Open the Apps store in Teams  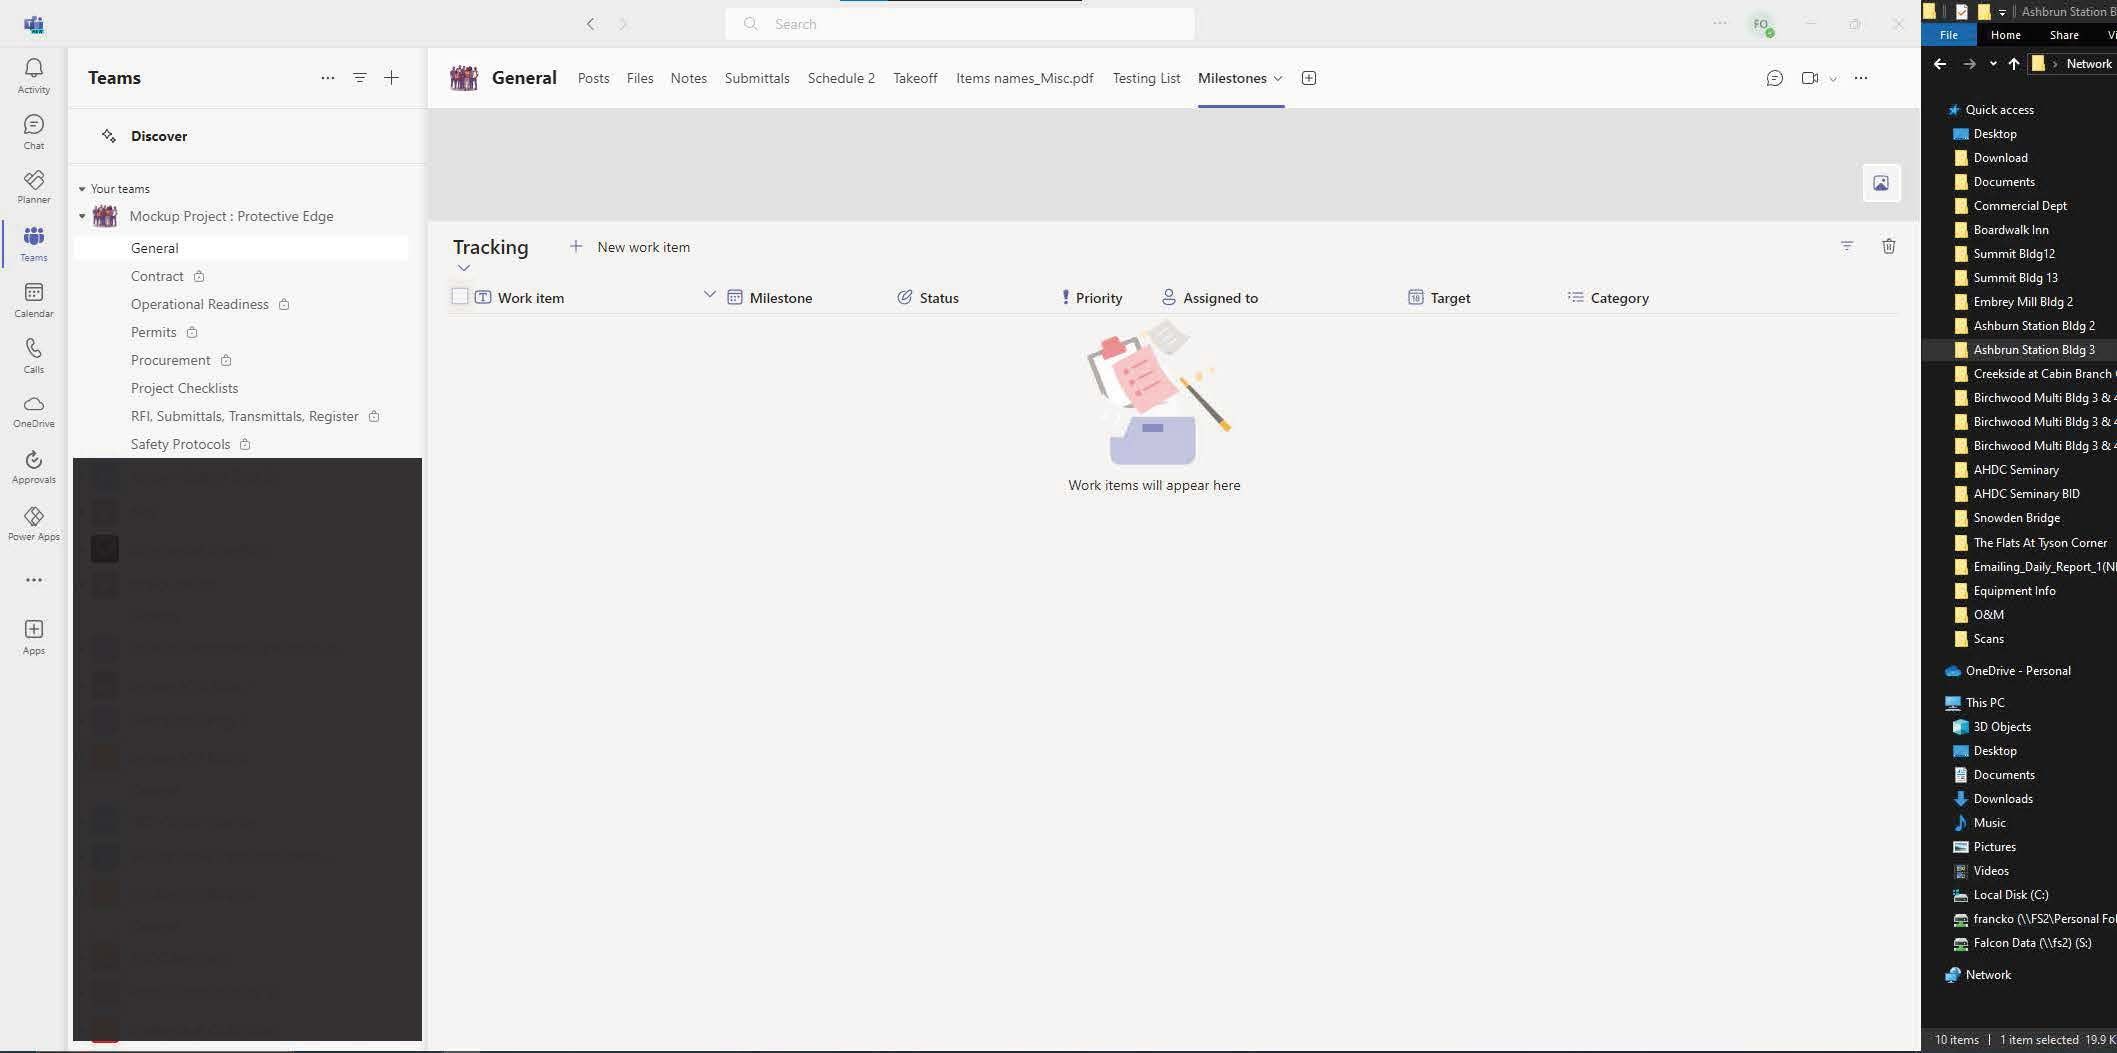(x=34, y=636)
